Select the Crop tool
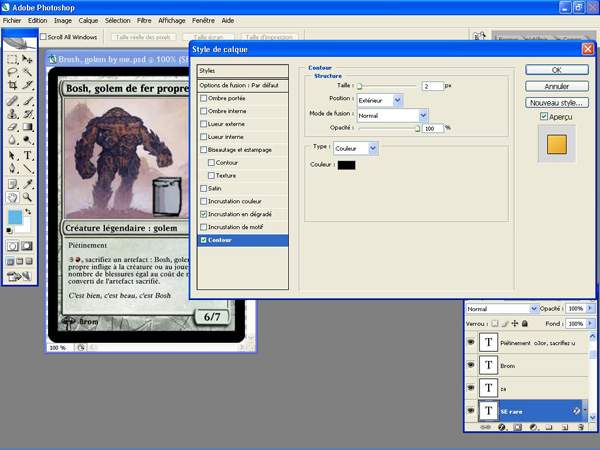The image size is (600, 450). pos(12,85)
